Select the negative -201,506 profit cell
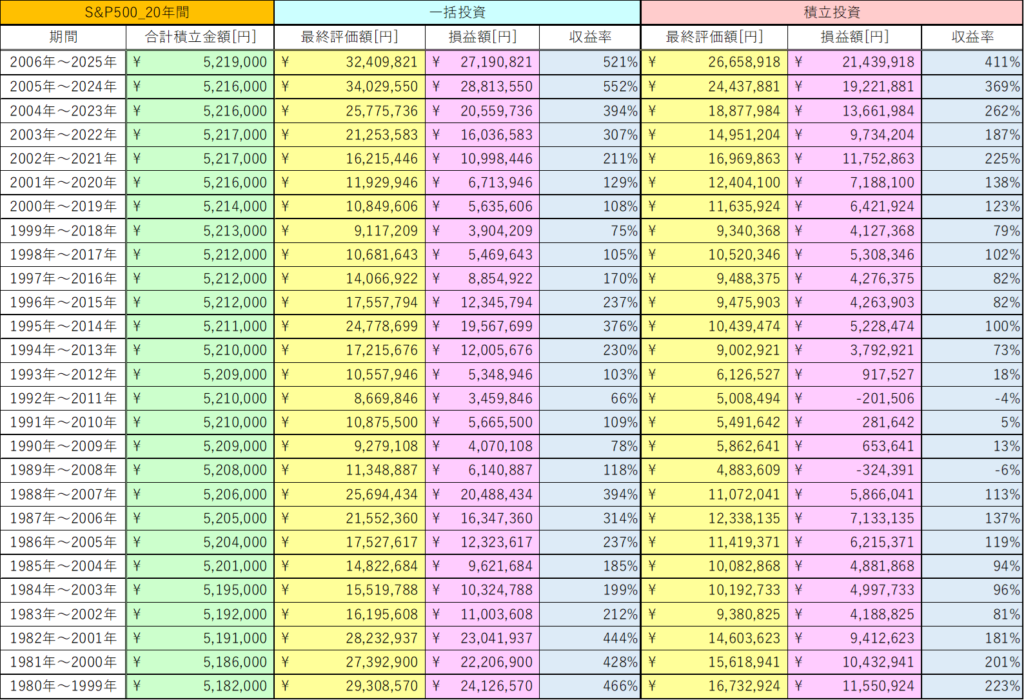Viewport: 1024px width, 700px height. pyautogui.click(x=854, y=398)
